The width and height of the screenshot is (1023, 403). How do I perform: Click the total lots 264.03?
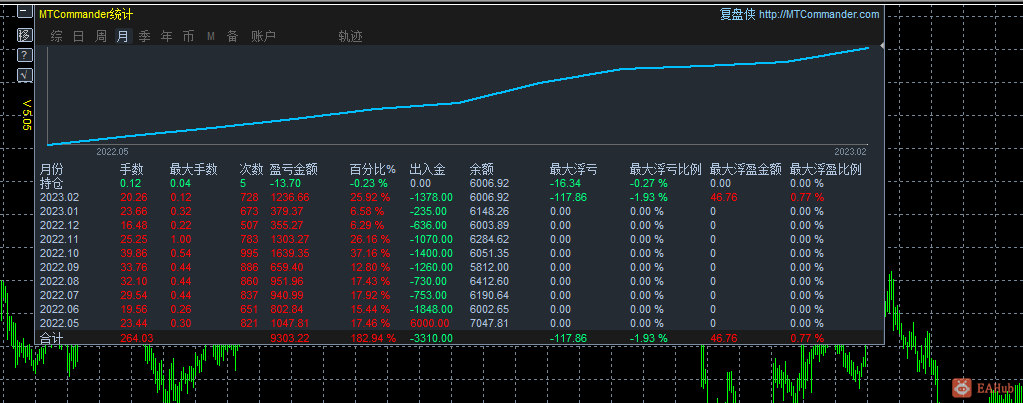tap(136, 338)
